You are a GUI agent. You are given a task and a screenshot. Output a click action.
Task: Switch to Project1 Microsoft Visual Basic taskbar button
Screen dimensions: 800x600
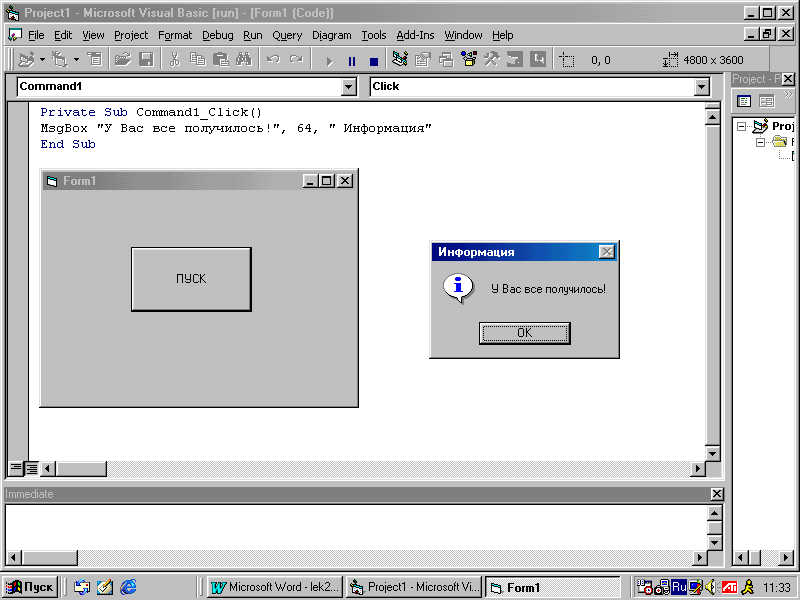tap(414, 587)
